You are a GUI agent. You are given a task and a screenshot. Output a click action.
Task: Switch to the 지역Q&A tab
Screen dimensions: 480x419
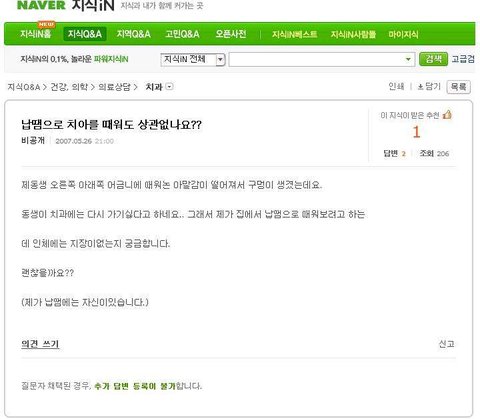pos(133,34)
